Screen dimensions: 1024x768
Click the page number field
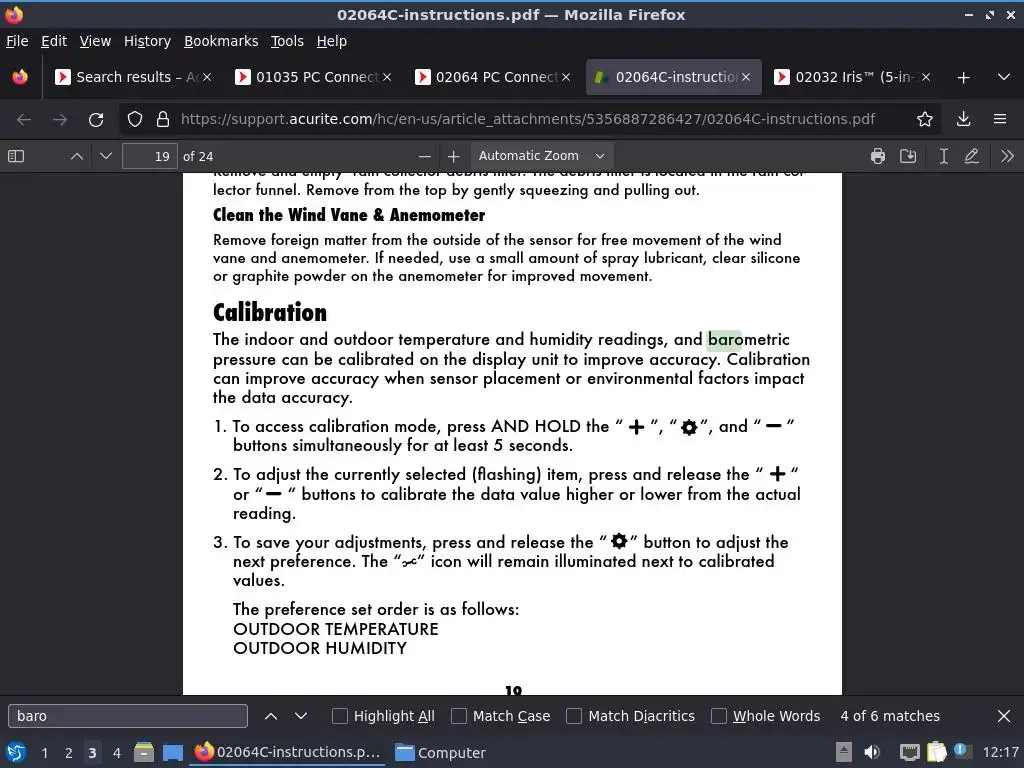pyautogui.click(x=150, y=156)
